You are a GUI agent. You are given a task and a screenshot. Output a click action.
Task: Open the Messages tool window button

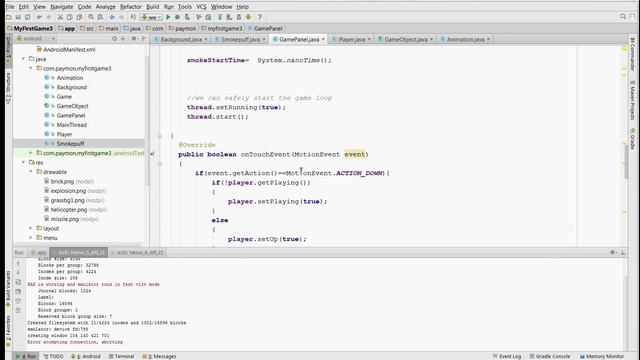point(159,356)
